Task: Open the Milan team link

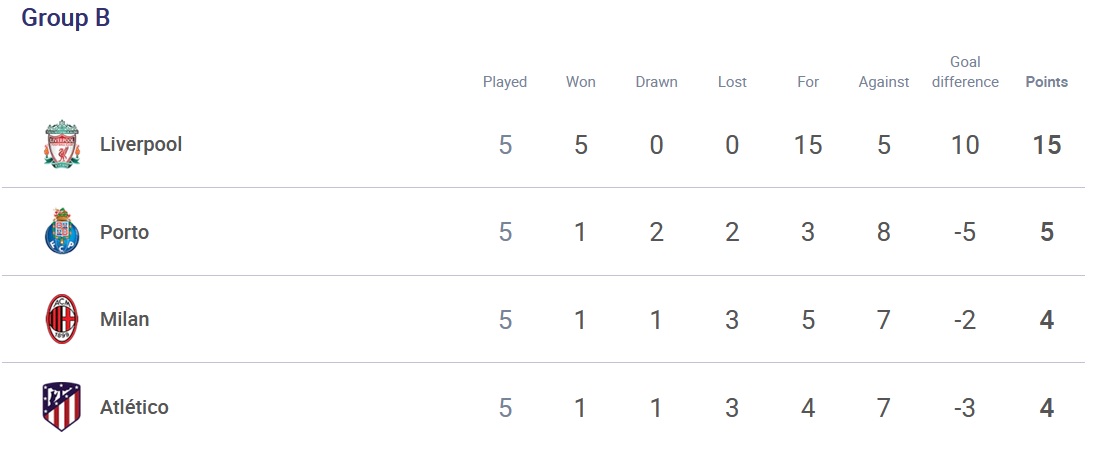Action: tap(124, 320)
